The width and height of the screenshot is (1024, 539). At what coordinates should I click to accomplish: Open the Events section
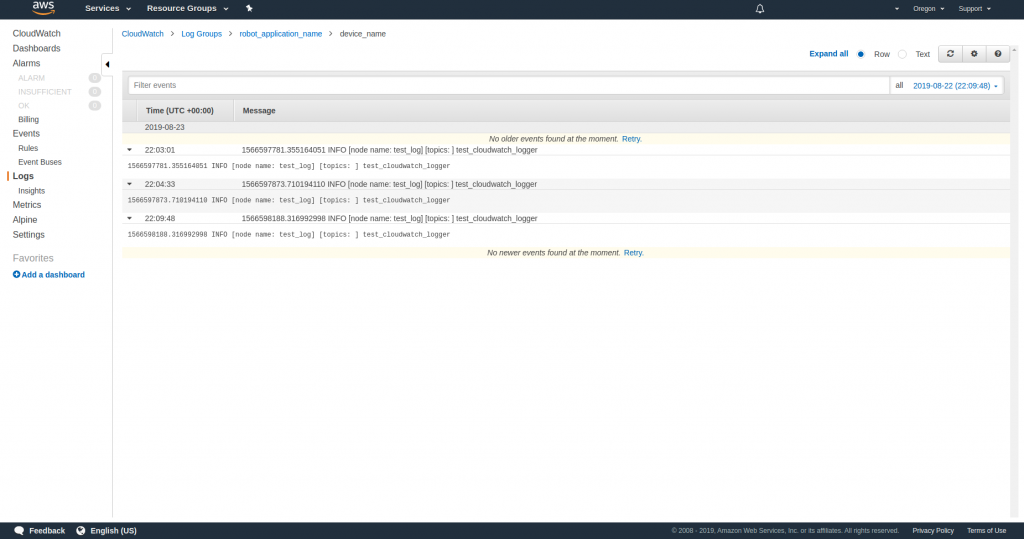pos(26,133)
